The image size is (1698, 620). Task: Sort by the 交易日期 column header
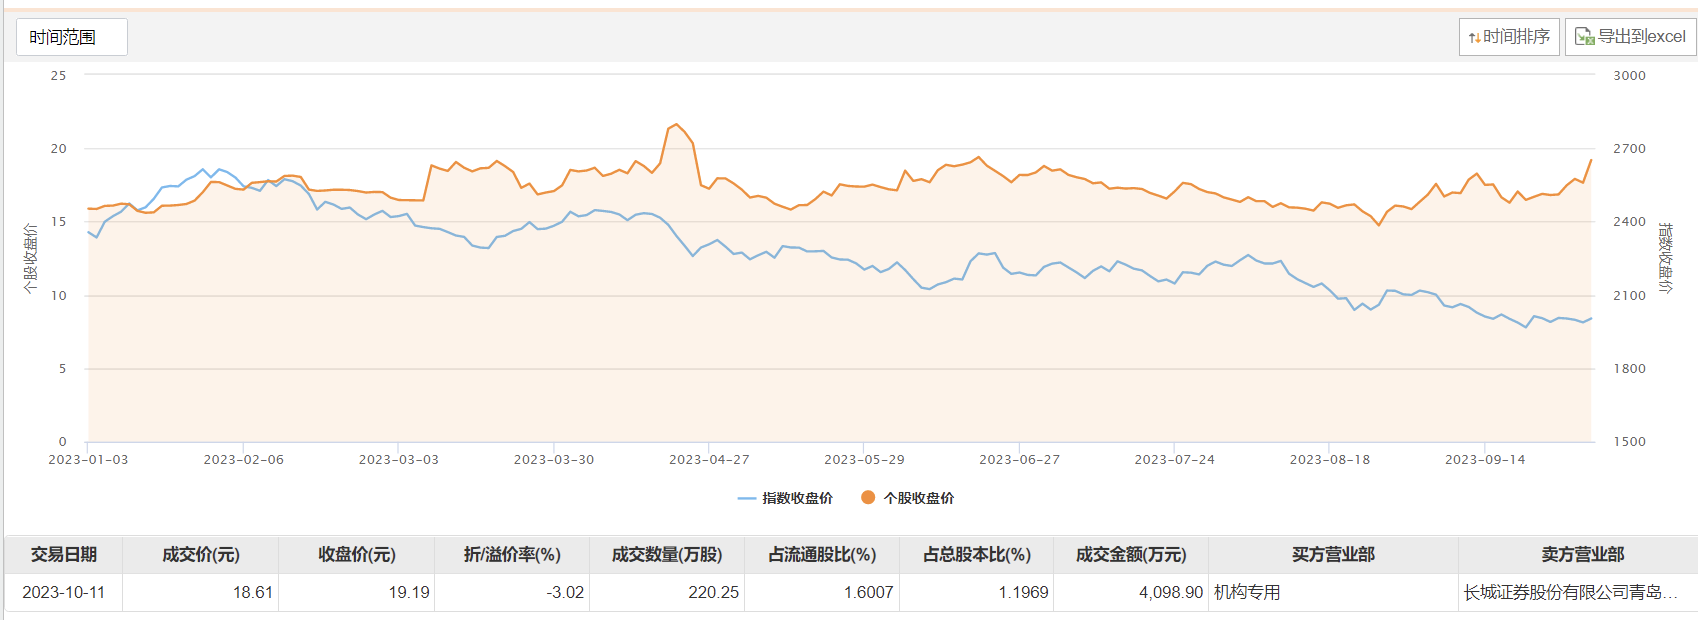(x=64, y=555)
